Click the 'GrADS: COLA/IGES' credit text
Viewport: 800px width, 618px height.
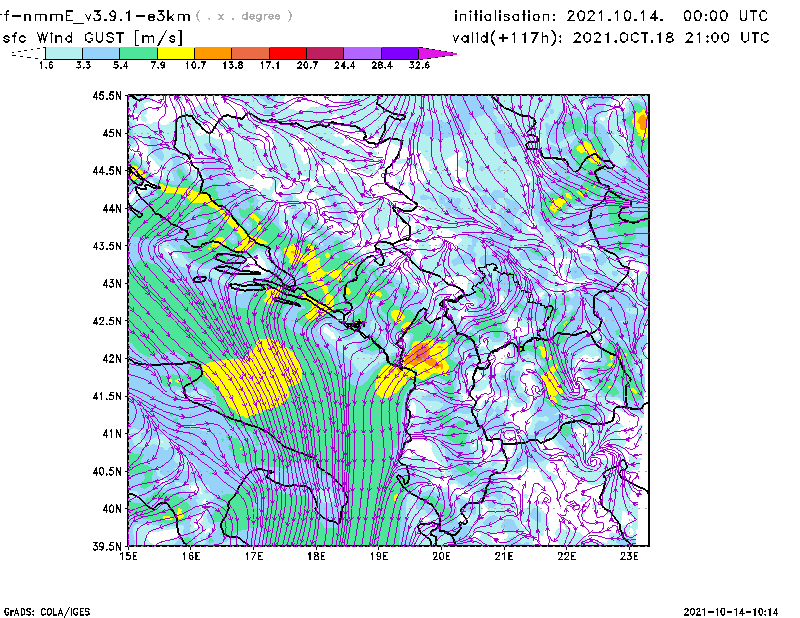tap(47, 612)
